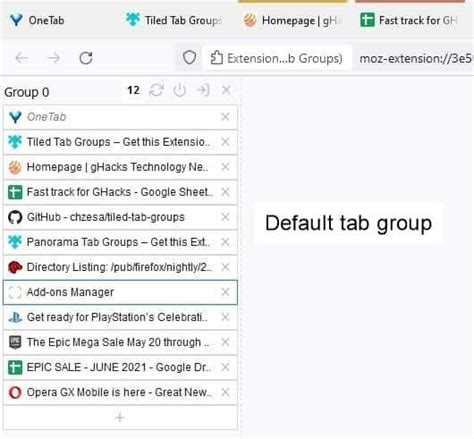Focus the moz-extension URL address field
474x439 pixels.
point(416,59)
